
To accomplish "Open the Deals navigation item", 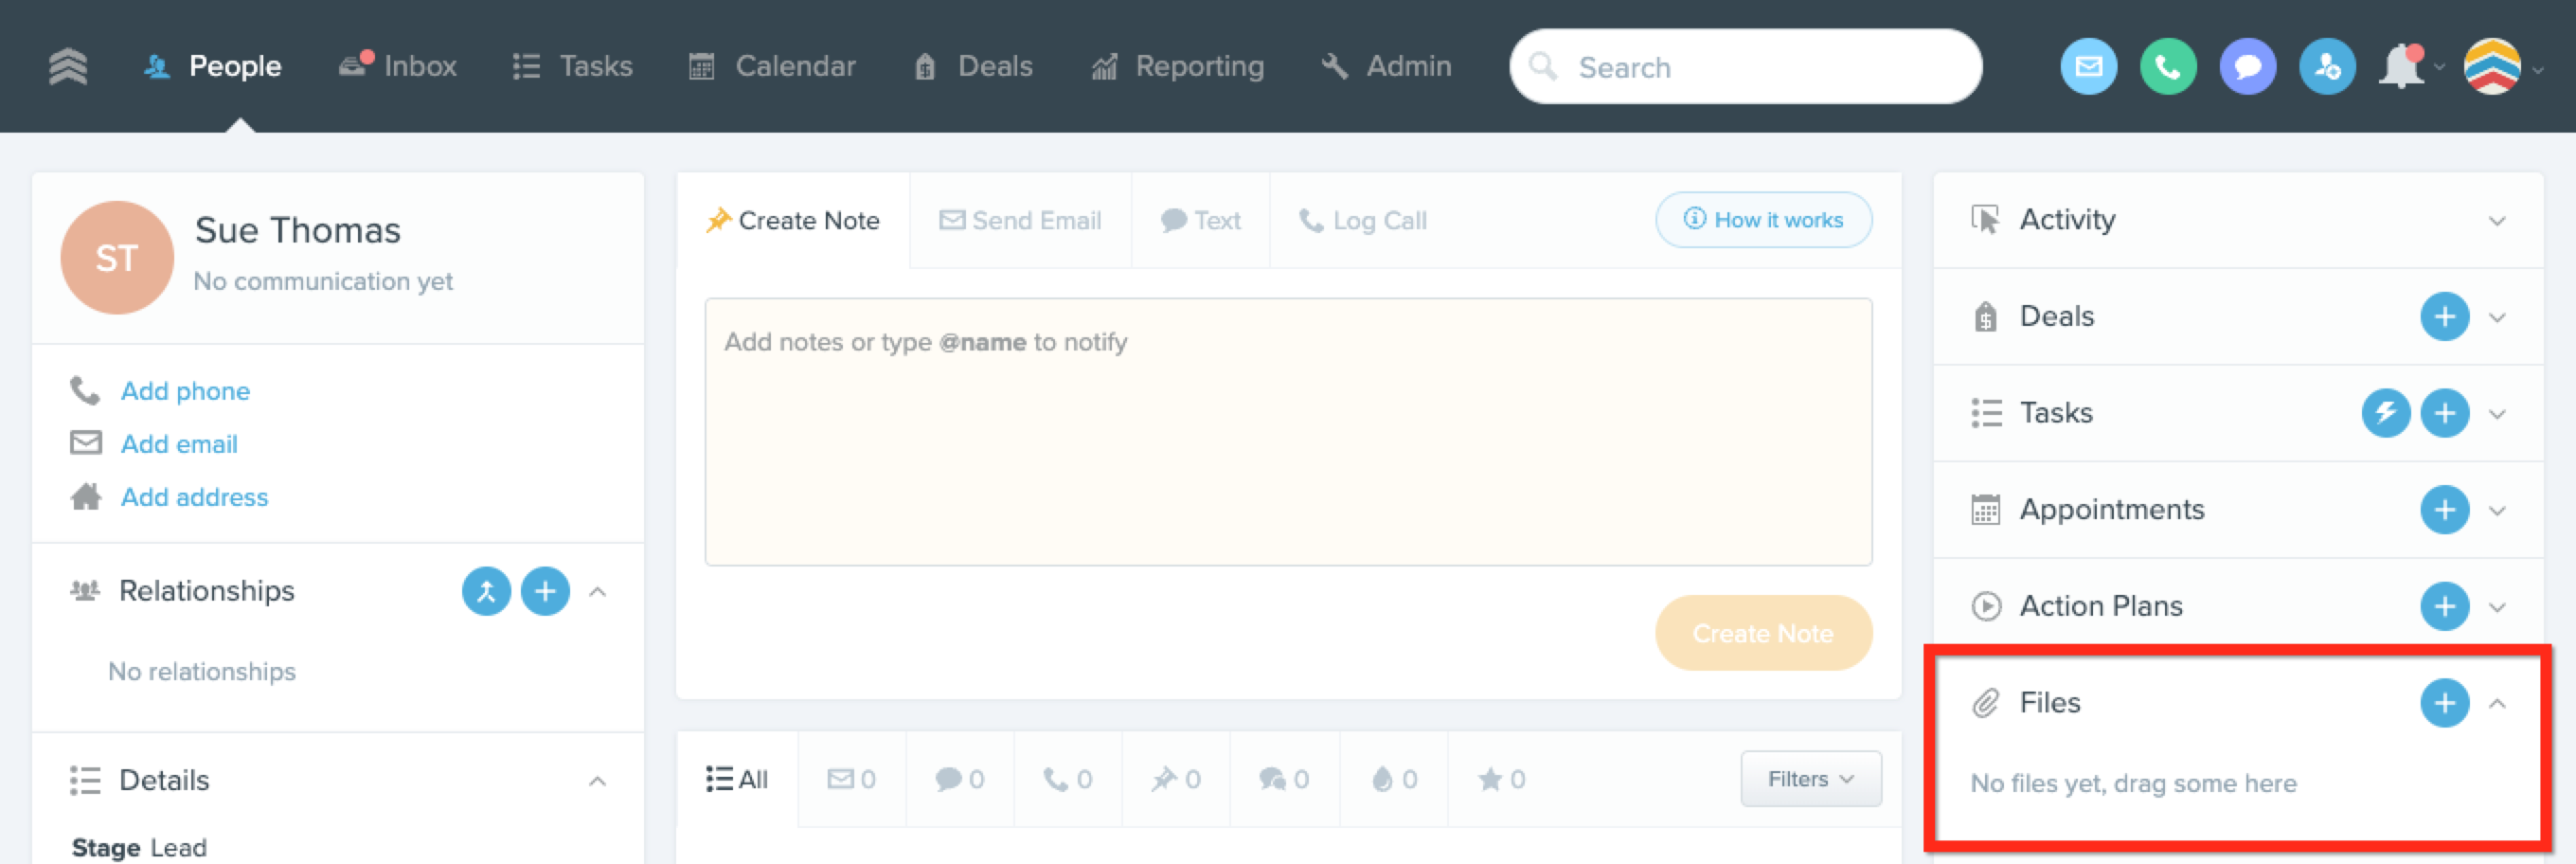I will [973, 66].
